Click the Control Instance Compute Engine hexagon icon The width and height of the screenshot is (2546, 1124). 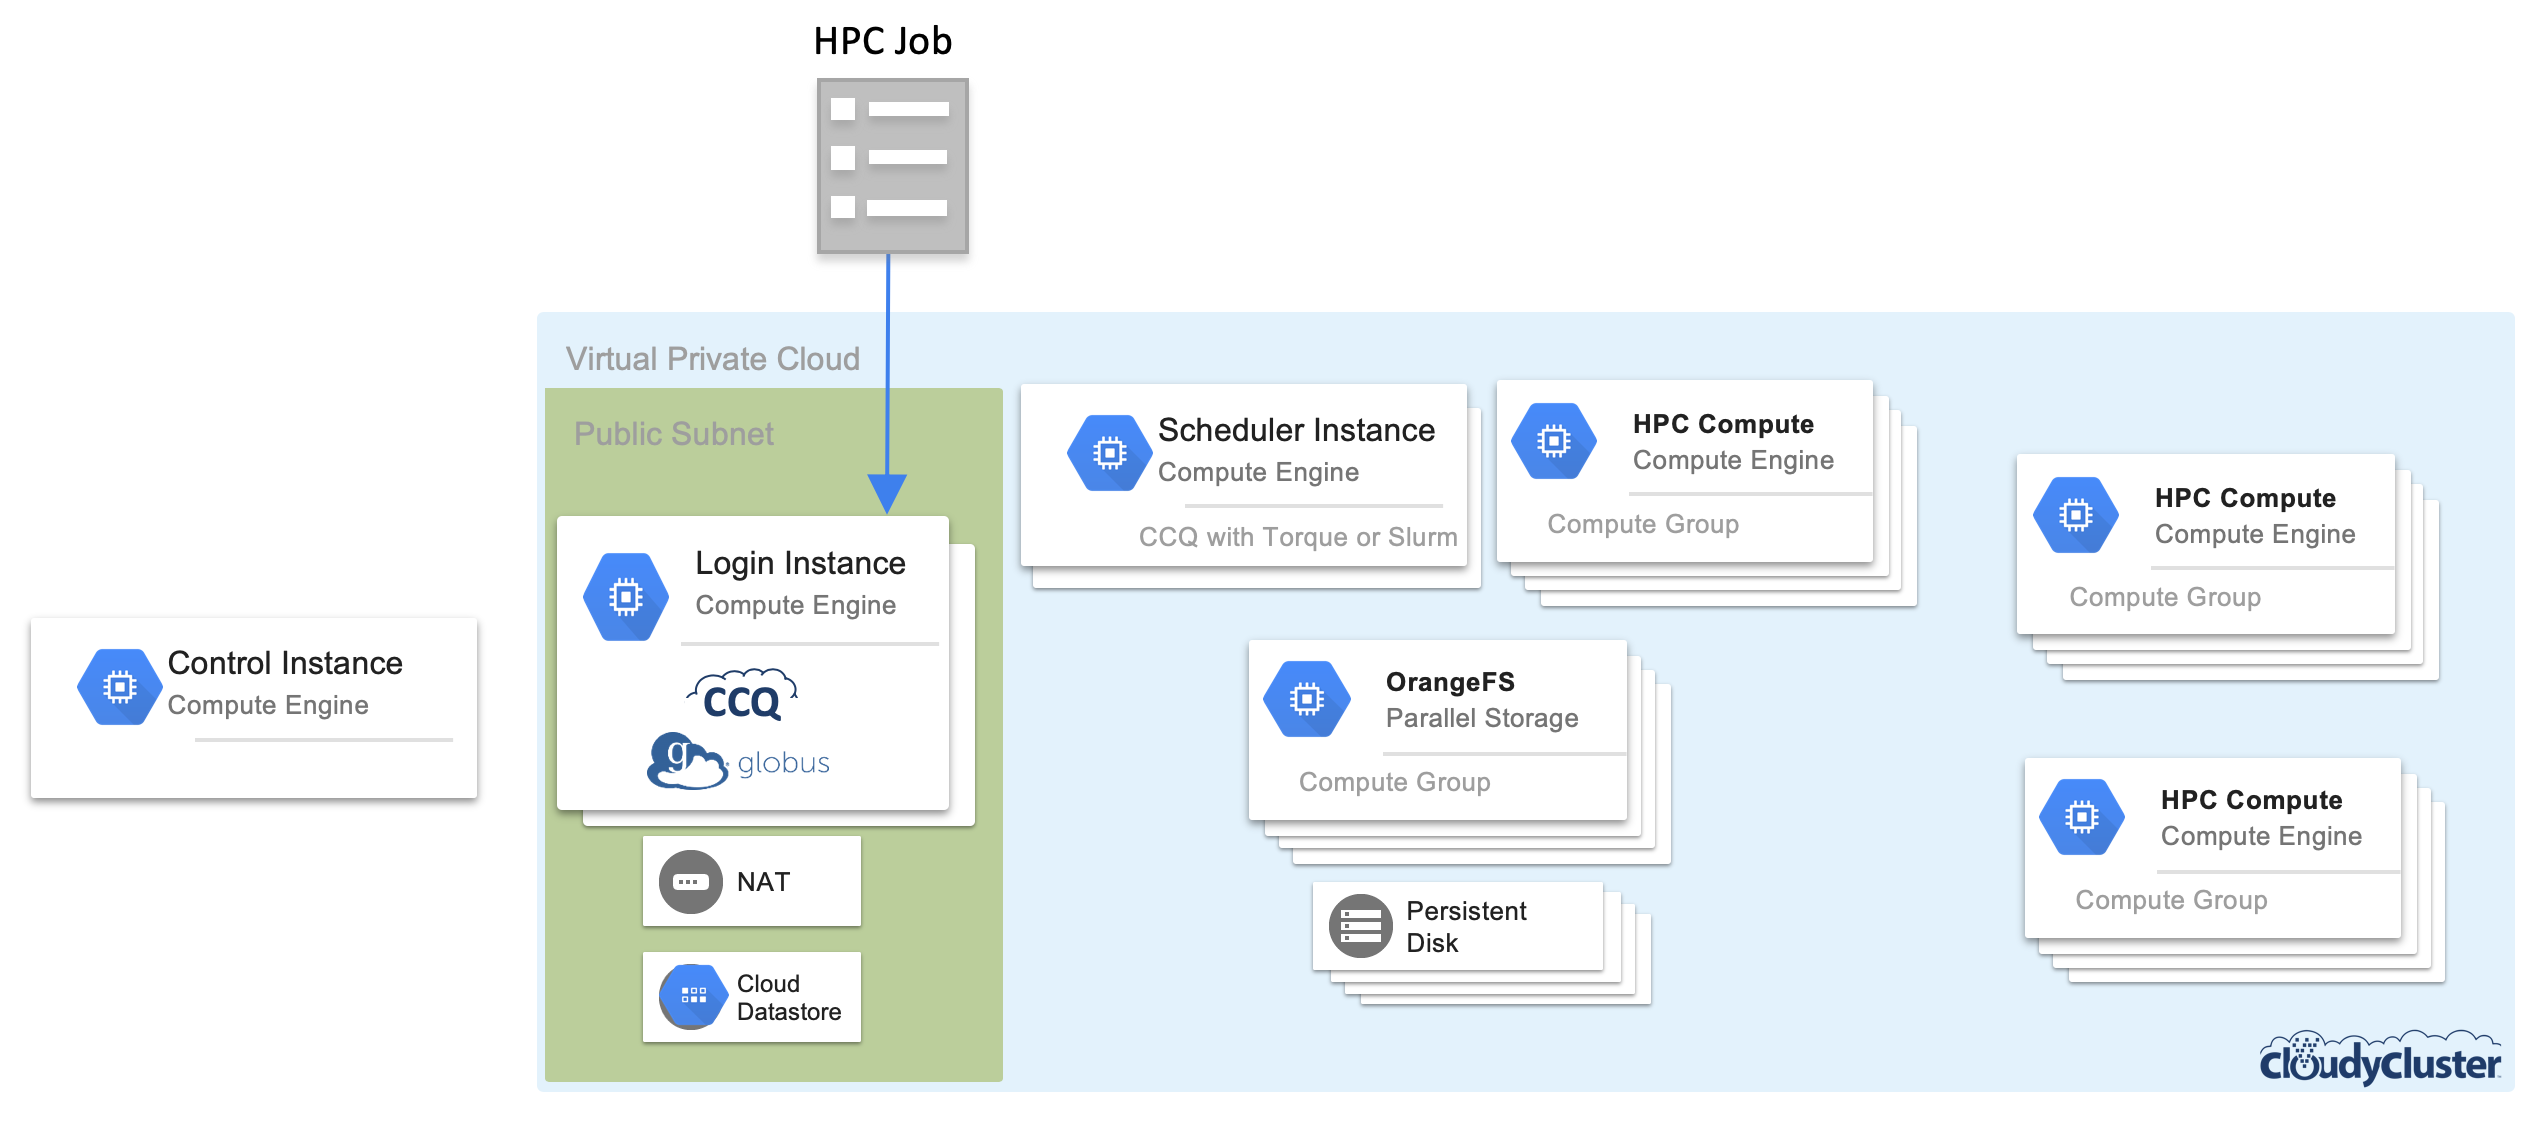click(x=120, y=687)
